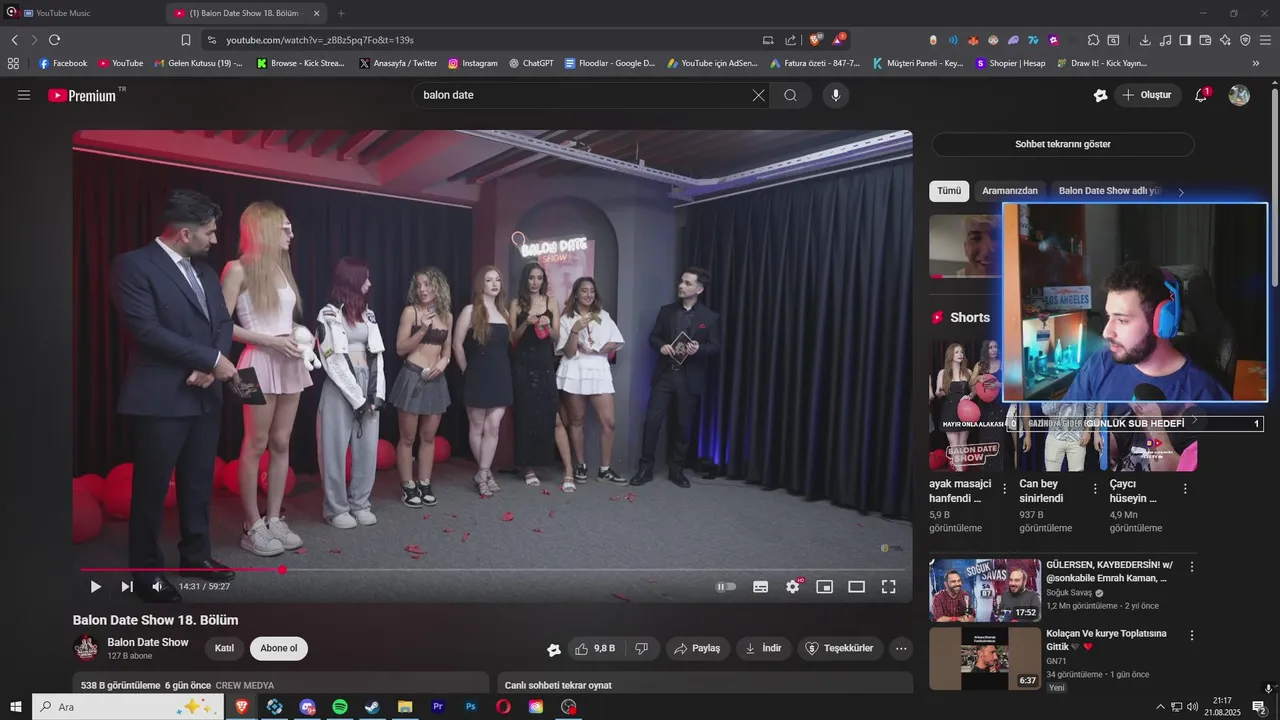1280x720 pixels.
Task: Close the Balon Date Show browser tab
Action: click(317, 13)
